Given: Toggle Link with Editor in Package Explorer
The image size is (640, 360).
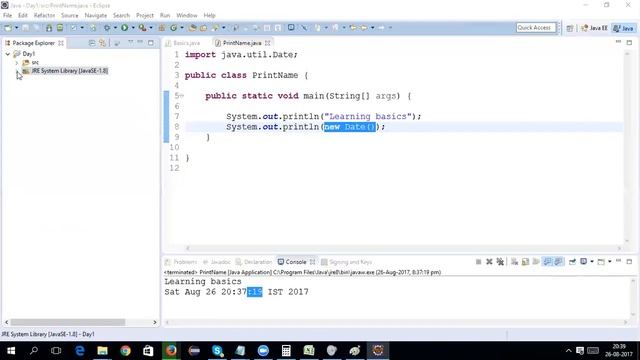Looking at the screenshot, I should point(103,43).
